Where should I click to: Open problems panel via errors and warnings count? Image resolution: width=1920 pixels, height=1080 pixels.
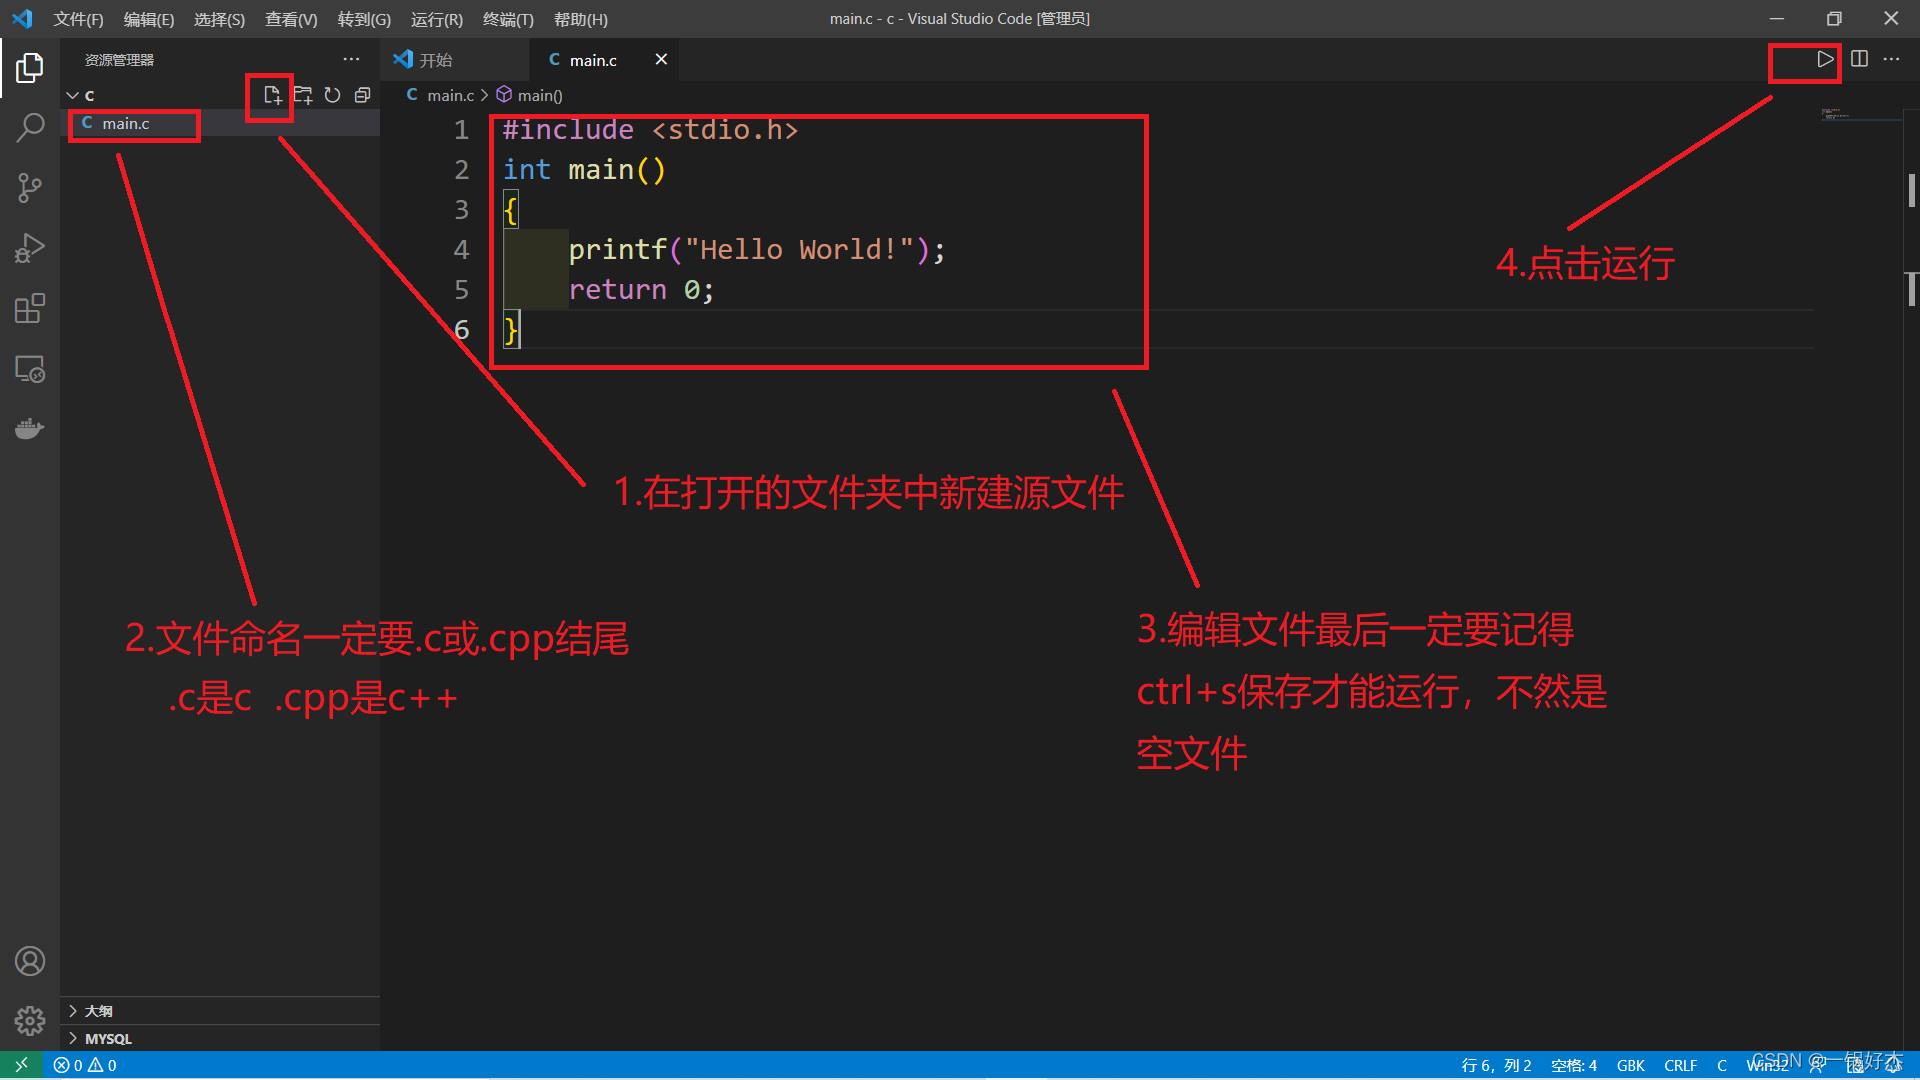pyautogui.click(x=85, y=1065)
